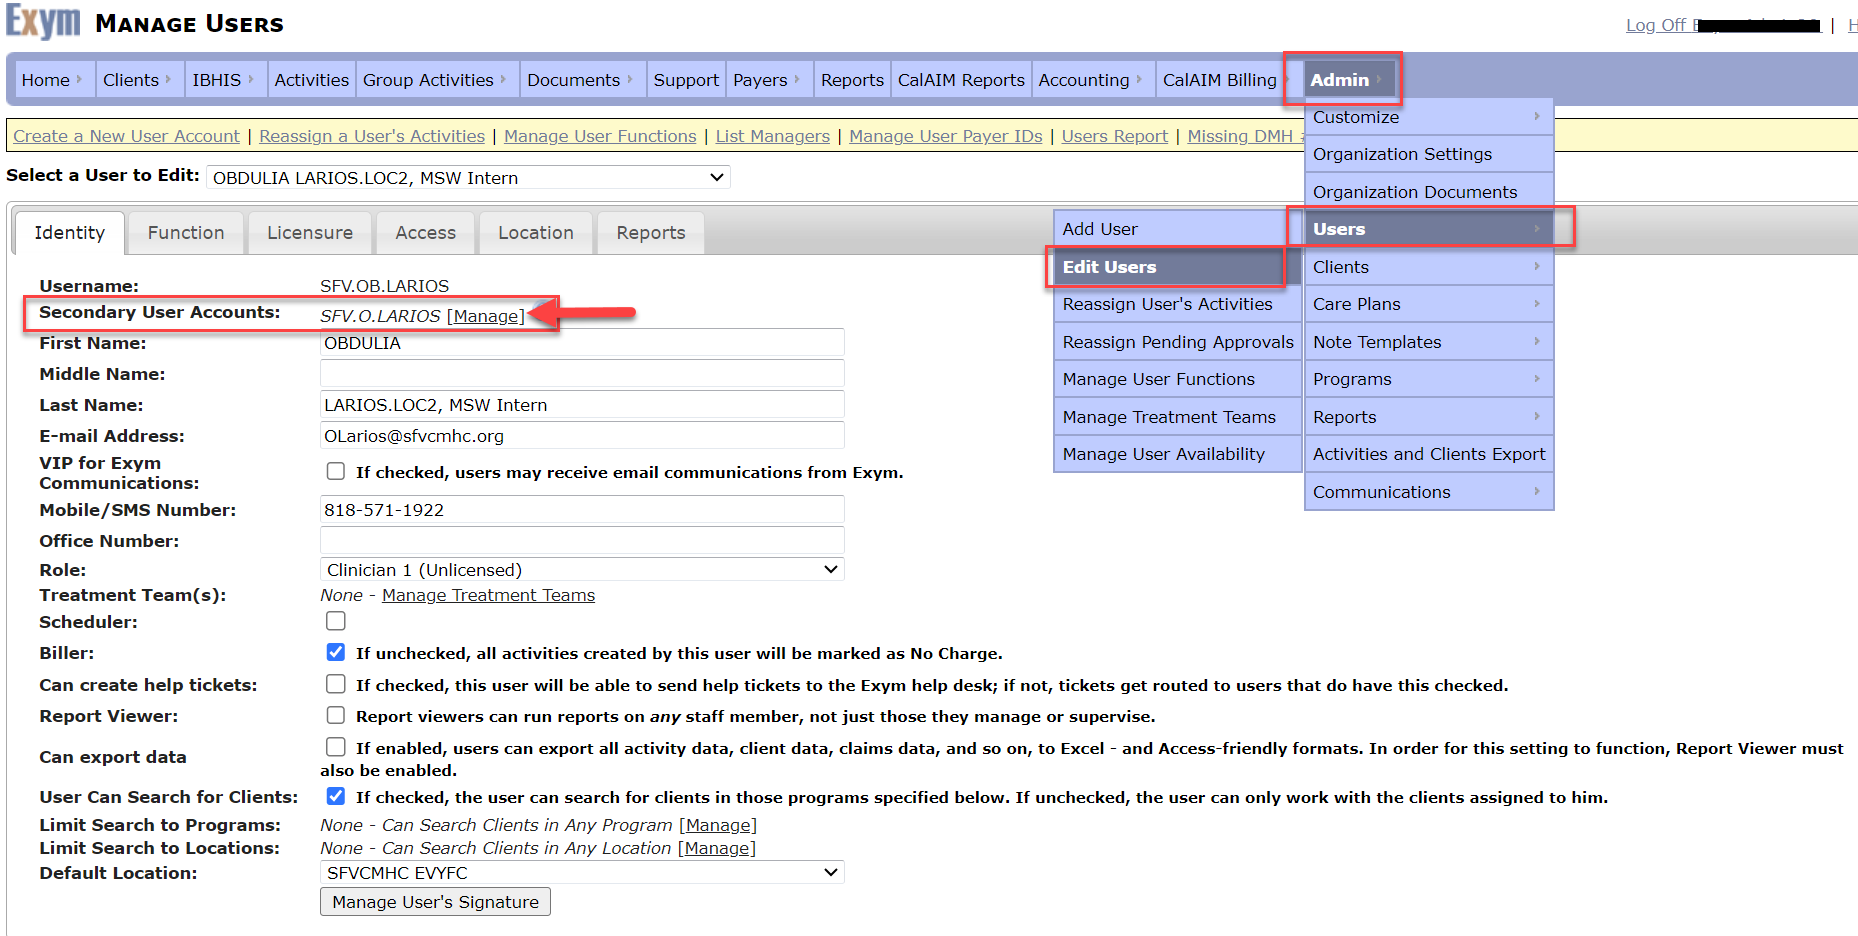Click the Last Name input field
Screen dimensions: 1858x936
(x=582, y=405)
